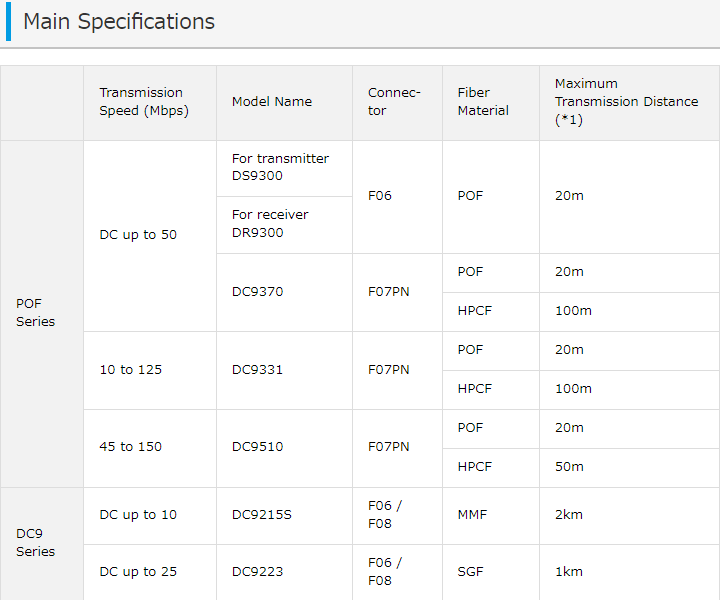
Task: Select the Transmission Speed (Mbps) column header
Action: click(x=150, y=103)
